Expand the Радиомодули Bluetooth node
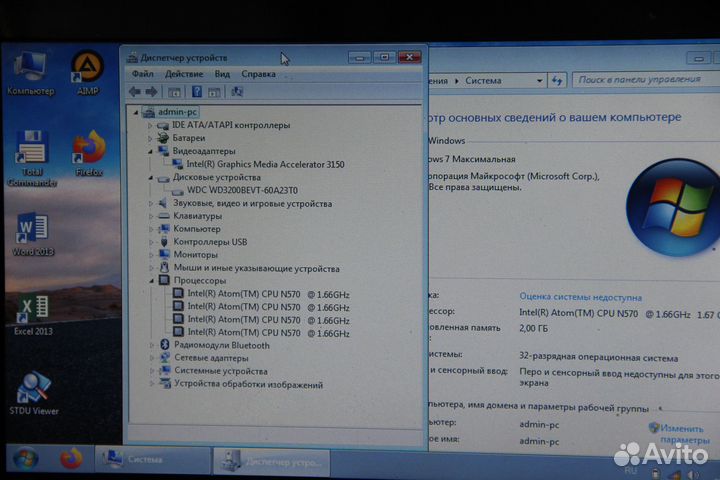The width and height of the screenshot is (720, 480). (152, 345)
